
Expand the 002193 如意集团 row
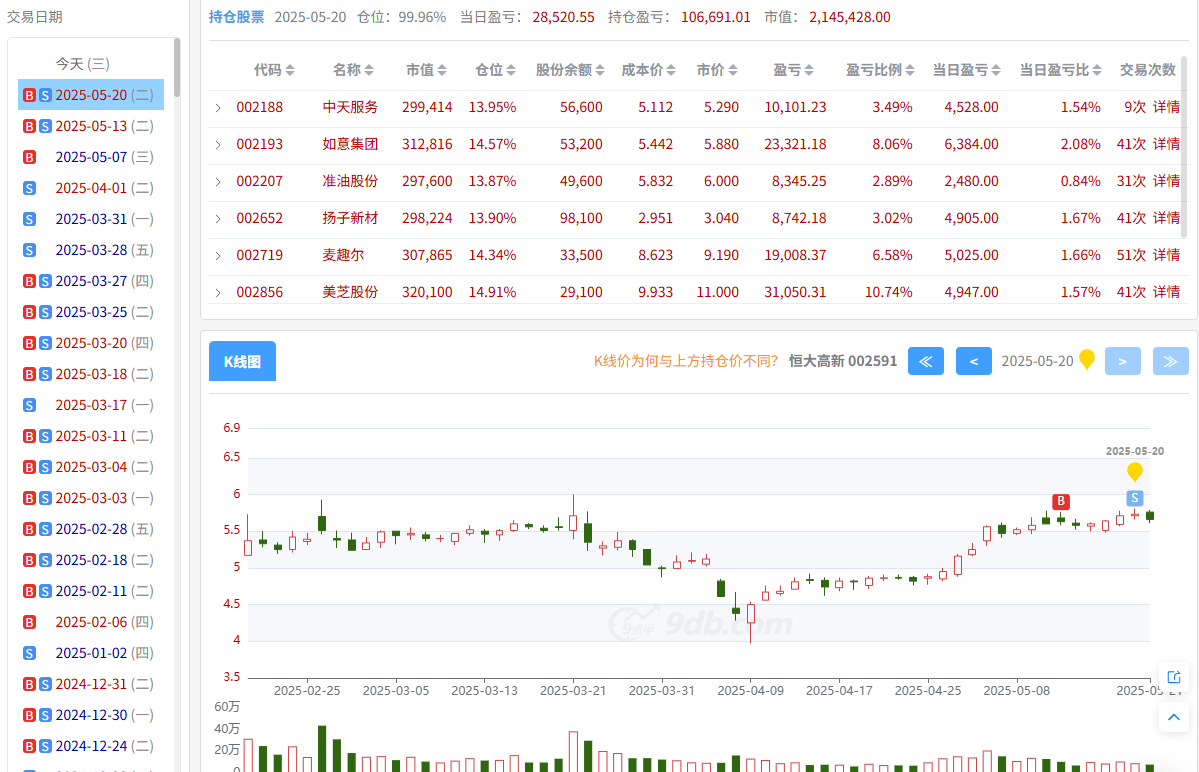(218, 144)
